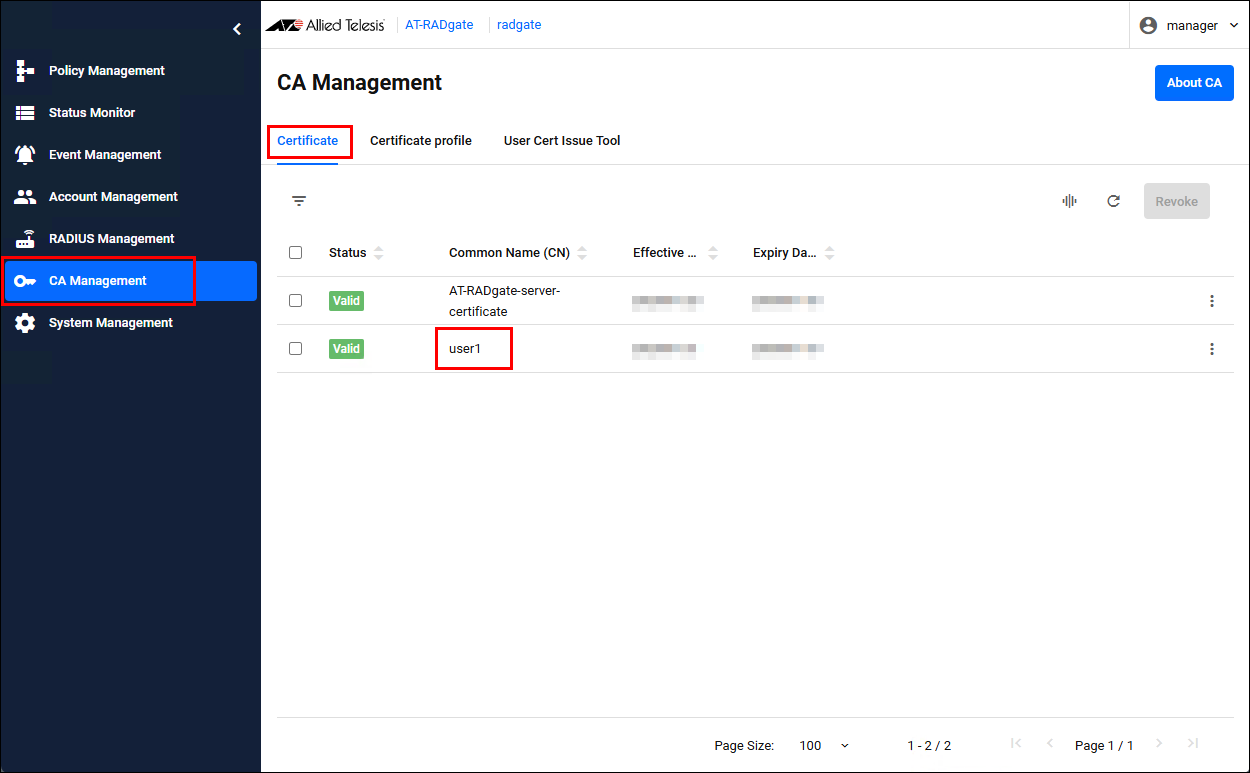Click the manager user avatar icon
This screenshot has width=1250, height=773.
click(1148, 26)
